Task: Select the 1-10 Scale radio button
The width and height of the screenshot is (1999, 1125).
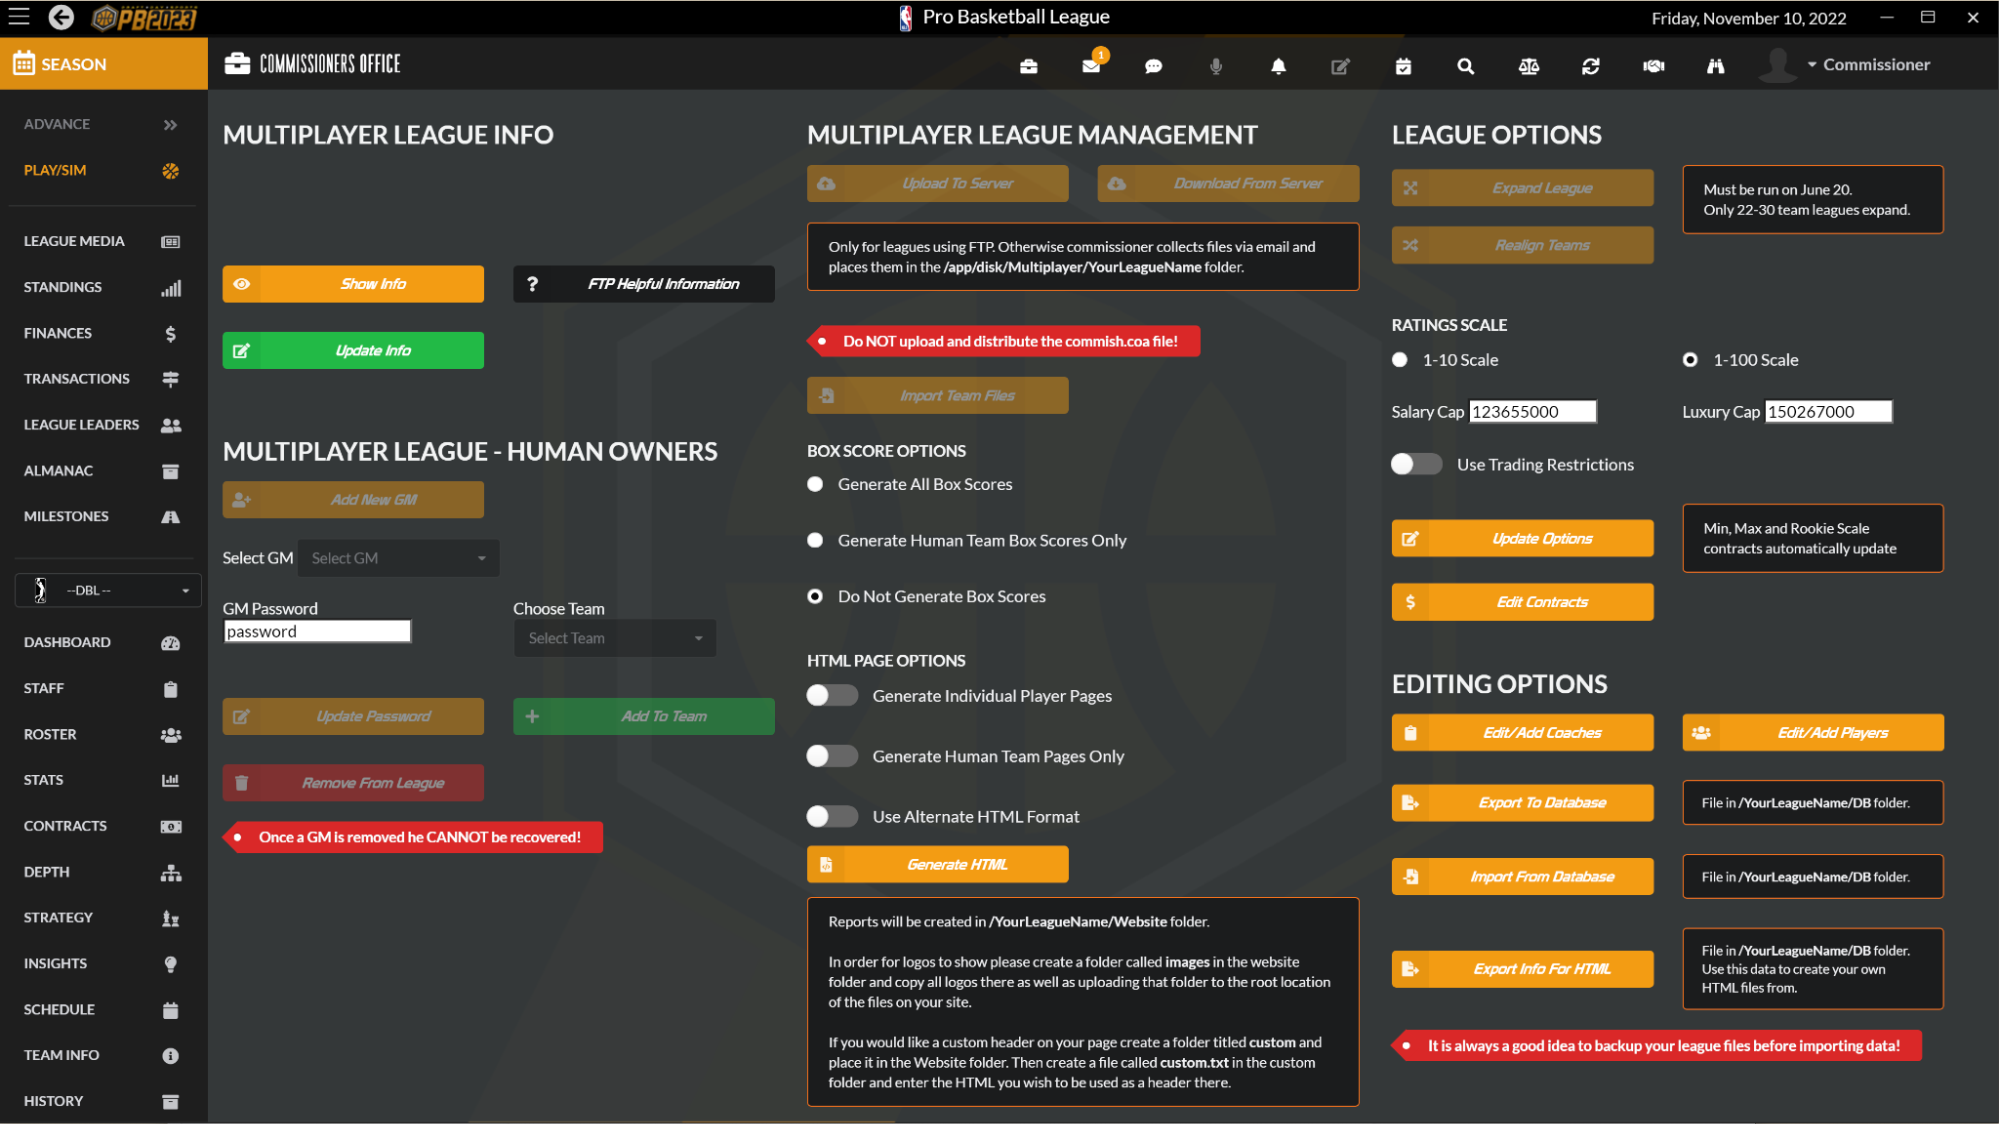Action: click(1400, 360)
